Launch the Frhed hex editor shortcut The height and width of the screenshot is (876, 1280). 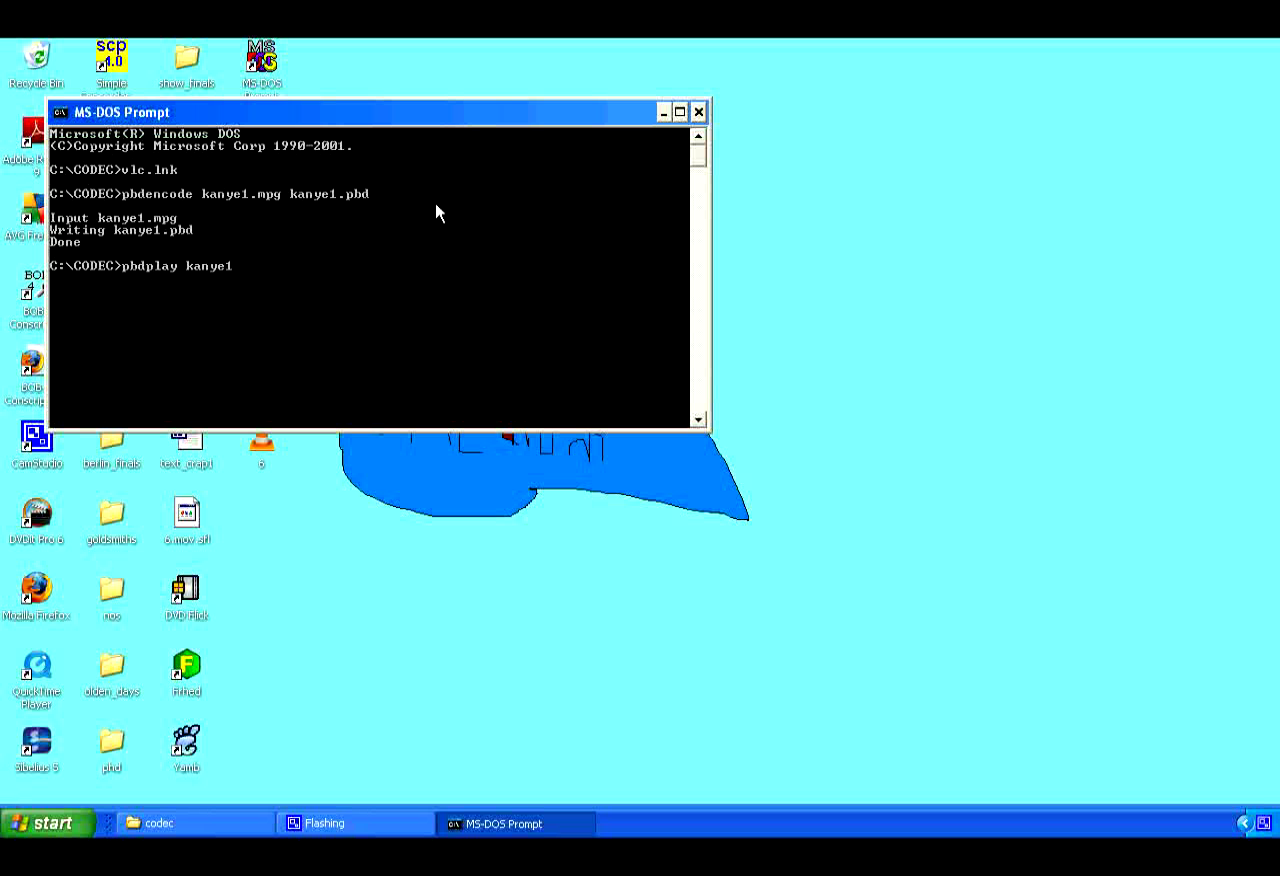(x=187, y=674)
